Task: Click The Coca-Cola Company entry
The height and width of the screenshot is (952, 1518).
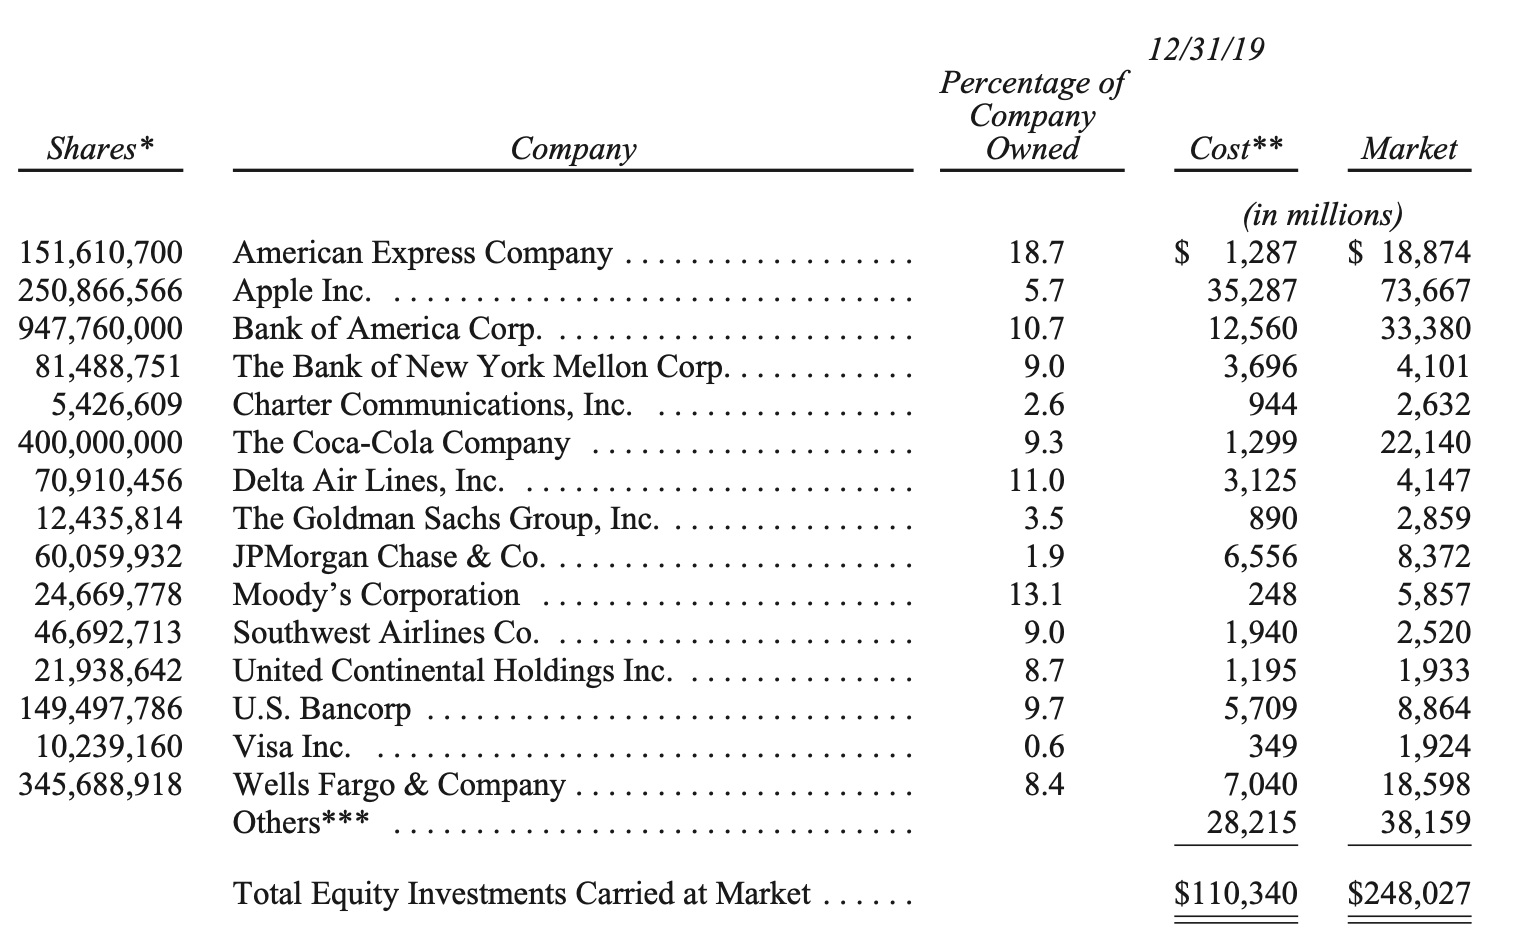Action: (401, 442)
